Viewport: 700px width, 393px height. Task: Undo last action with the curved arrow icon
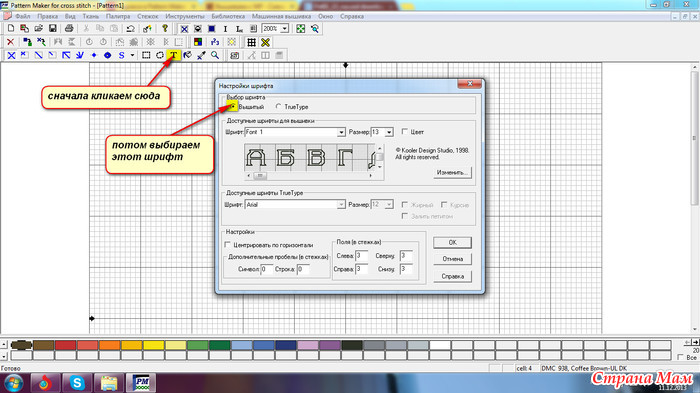[130, 29]
